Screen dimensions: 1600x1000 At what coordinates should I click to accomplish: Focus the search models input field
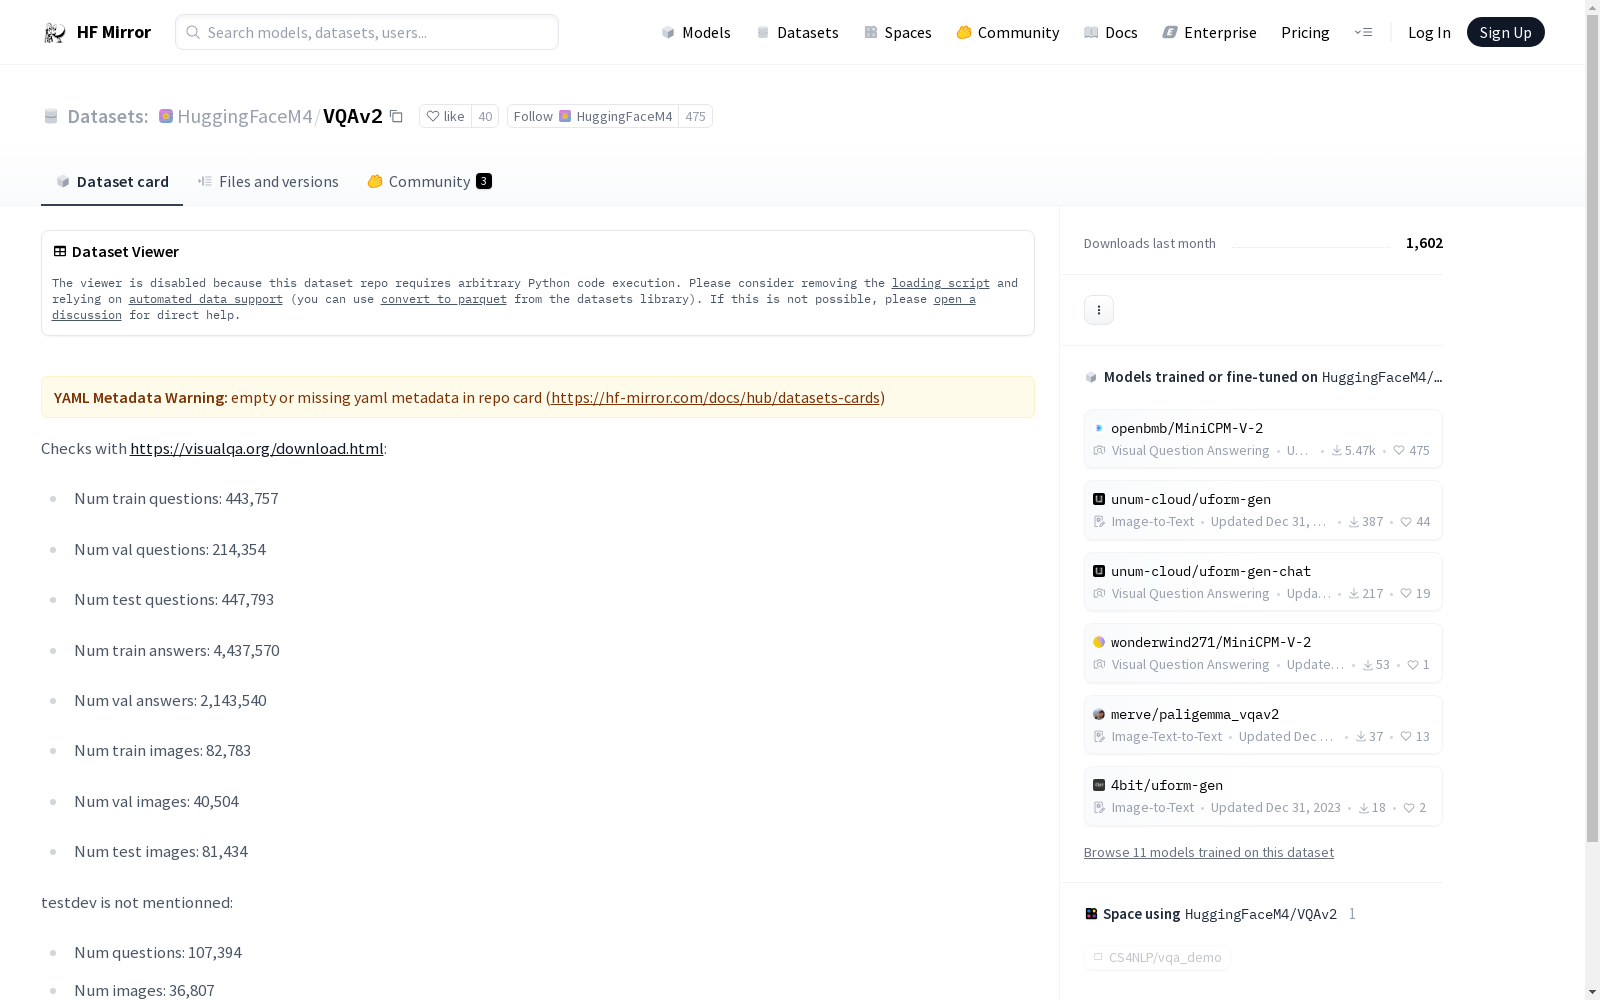(x=367, y=32)
